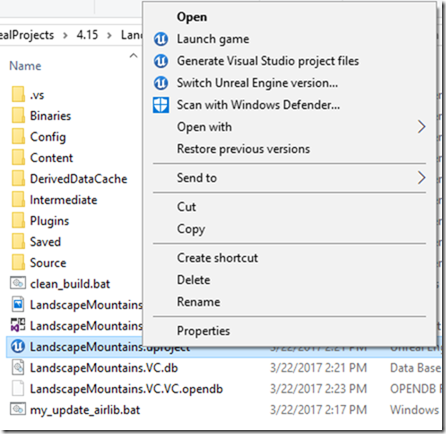
Task: Select the LandscapeMountains.VC.db file name
Action: 104,368
